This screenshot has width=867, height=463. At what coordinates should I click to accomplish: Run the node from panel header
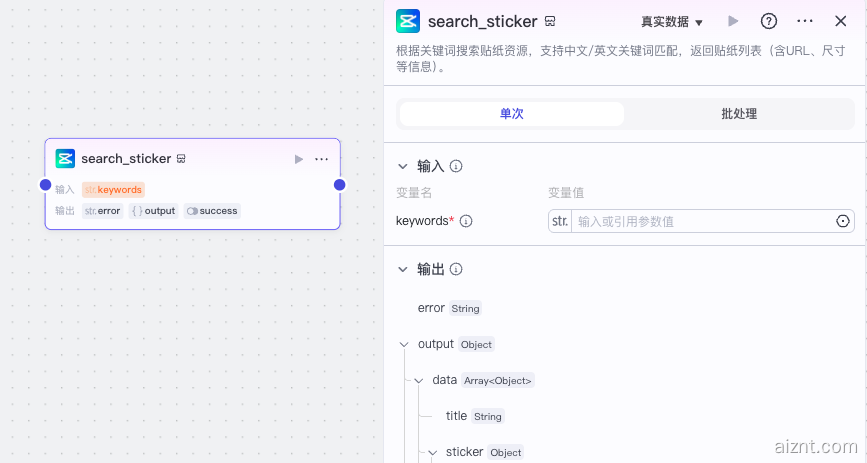733,22
